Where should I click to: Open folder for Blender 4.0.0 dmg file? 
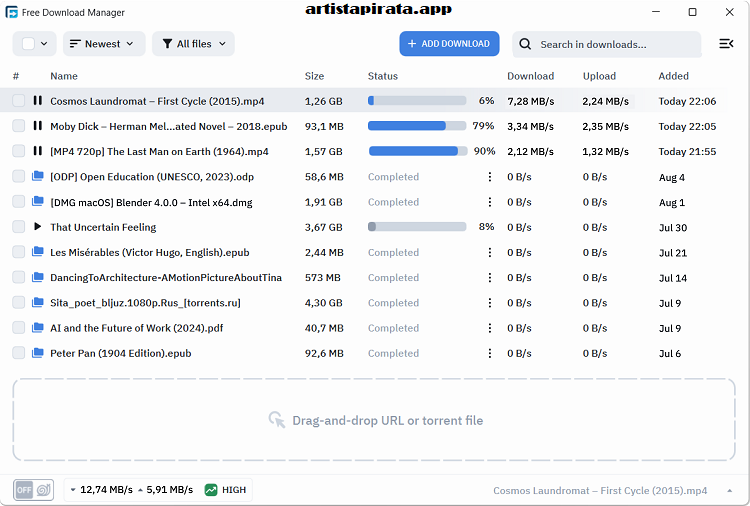click(38, 201)
